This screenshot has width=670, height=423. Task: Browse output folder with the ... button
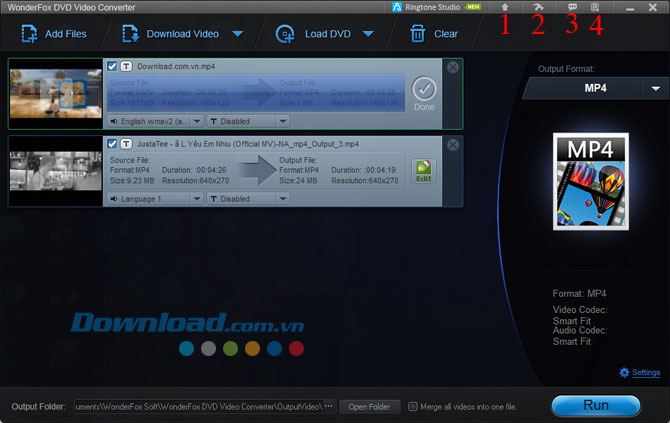click(329, 406)
